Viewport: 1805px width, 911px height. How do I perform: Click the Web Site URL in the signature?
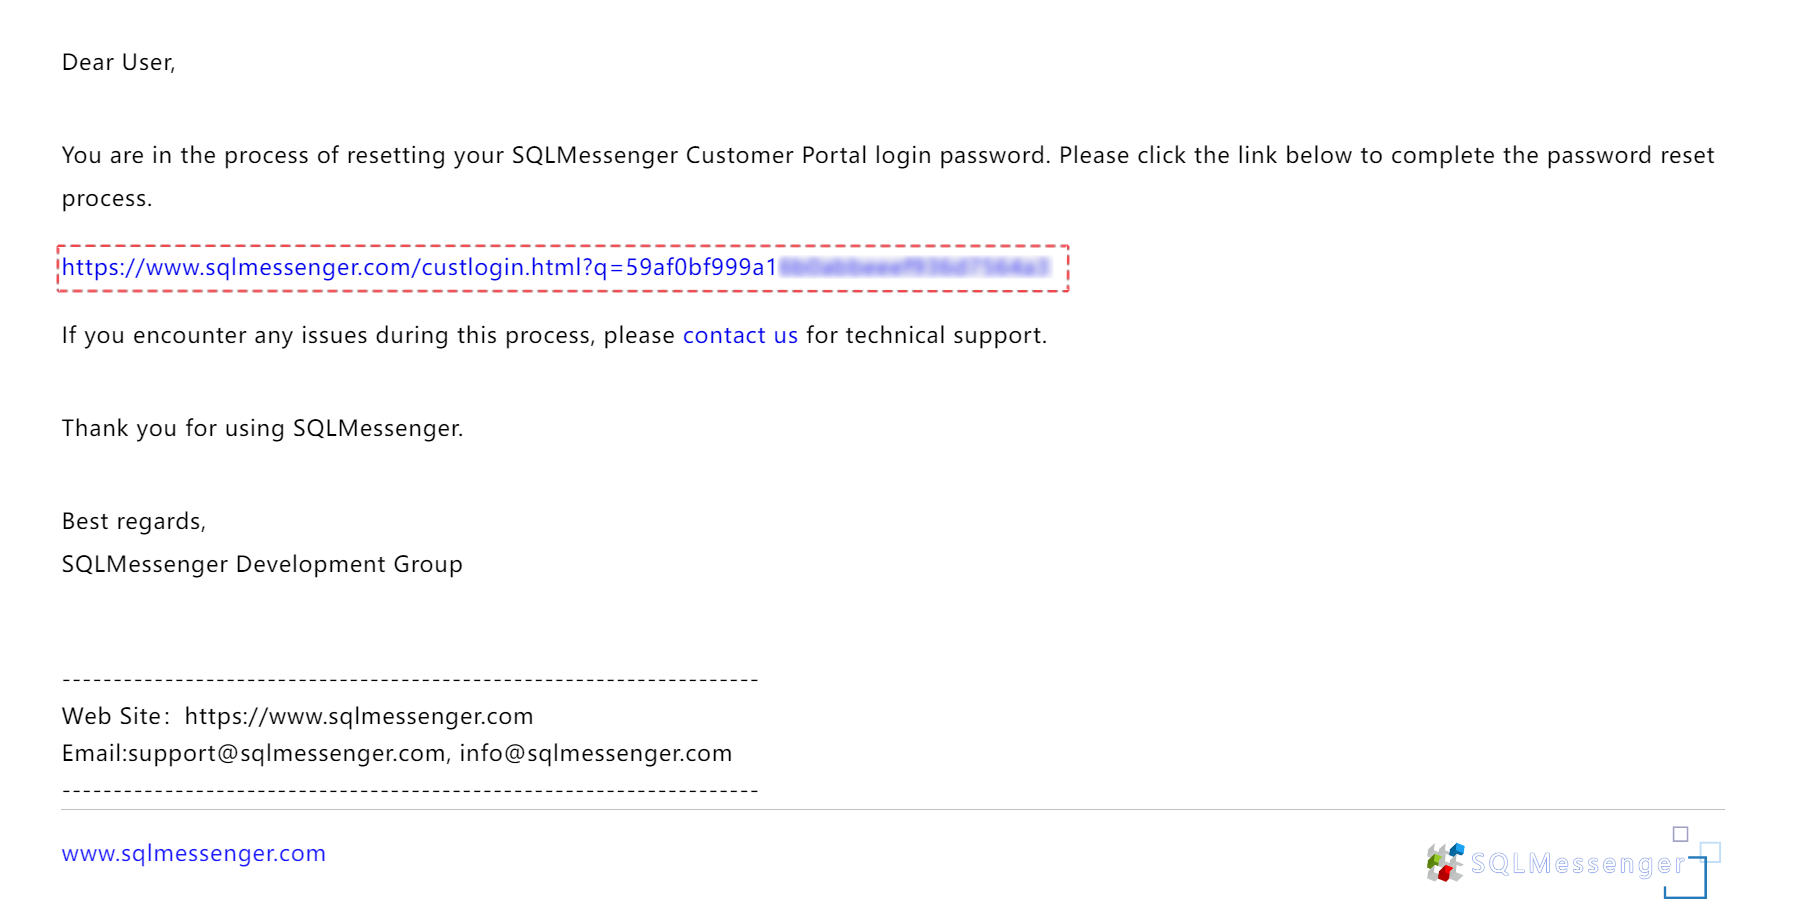pos(359,717)
